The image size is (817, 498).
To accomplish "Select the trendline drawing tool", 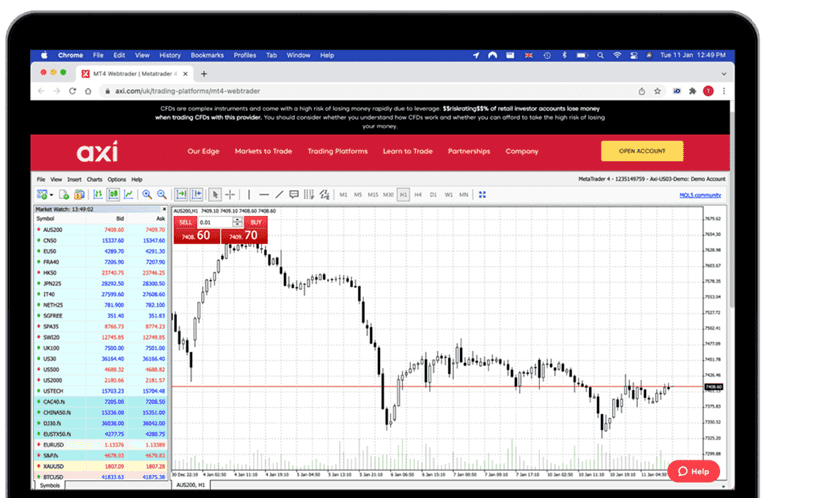I will 279,194.
